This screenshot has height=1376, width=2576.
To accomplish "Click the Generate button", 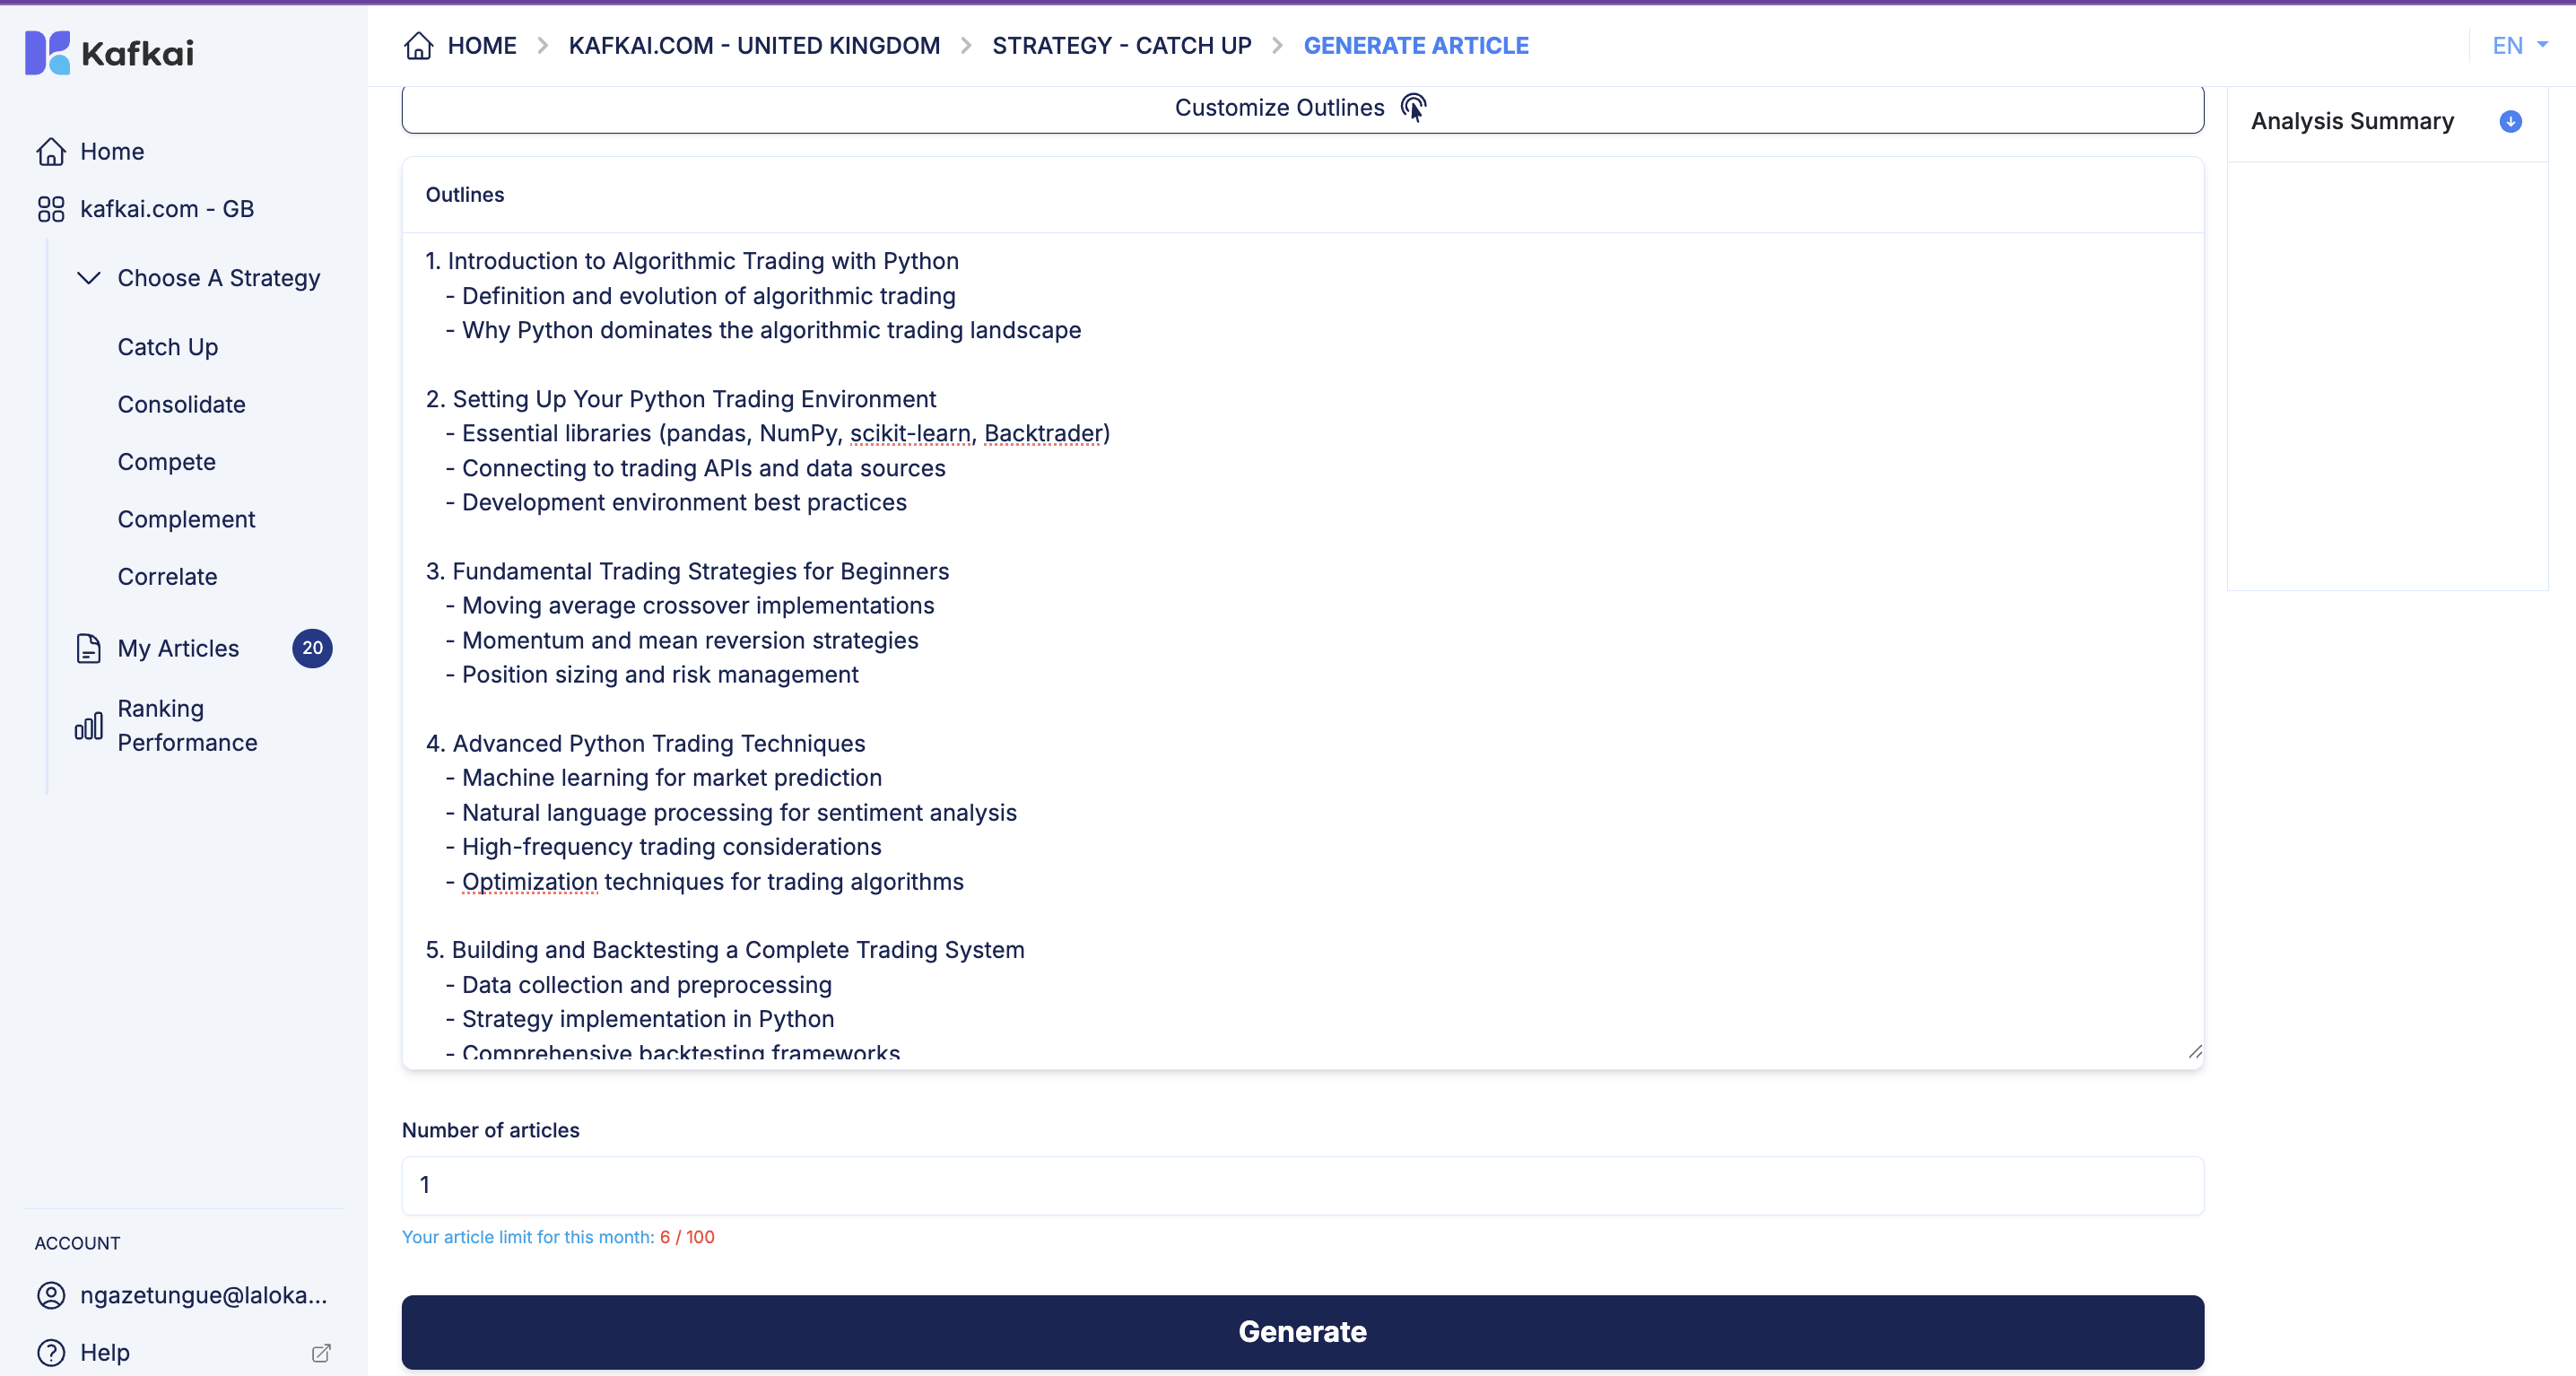I will [1302, 1331].
